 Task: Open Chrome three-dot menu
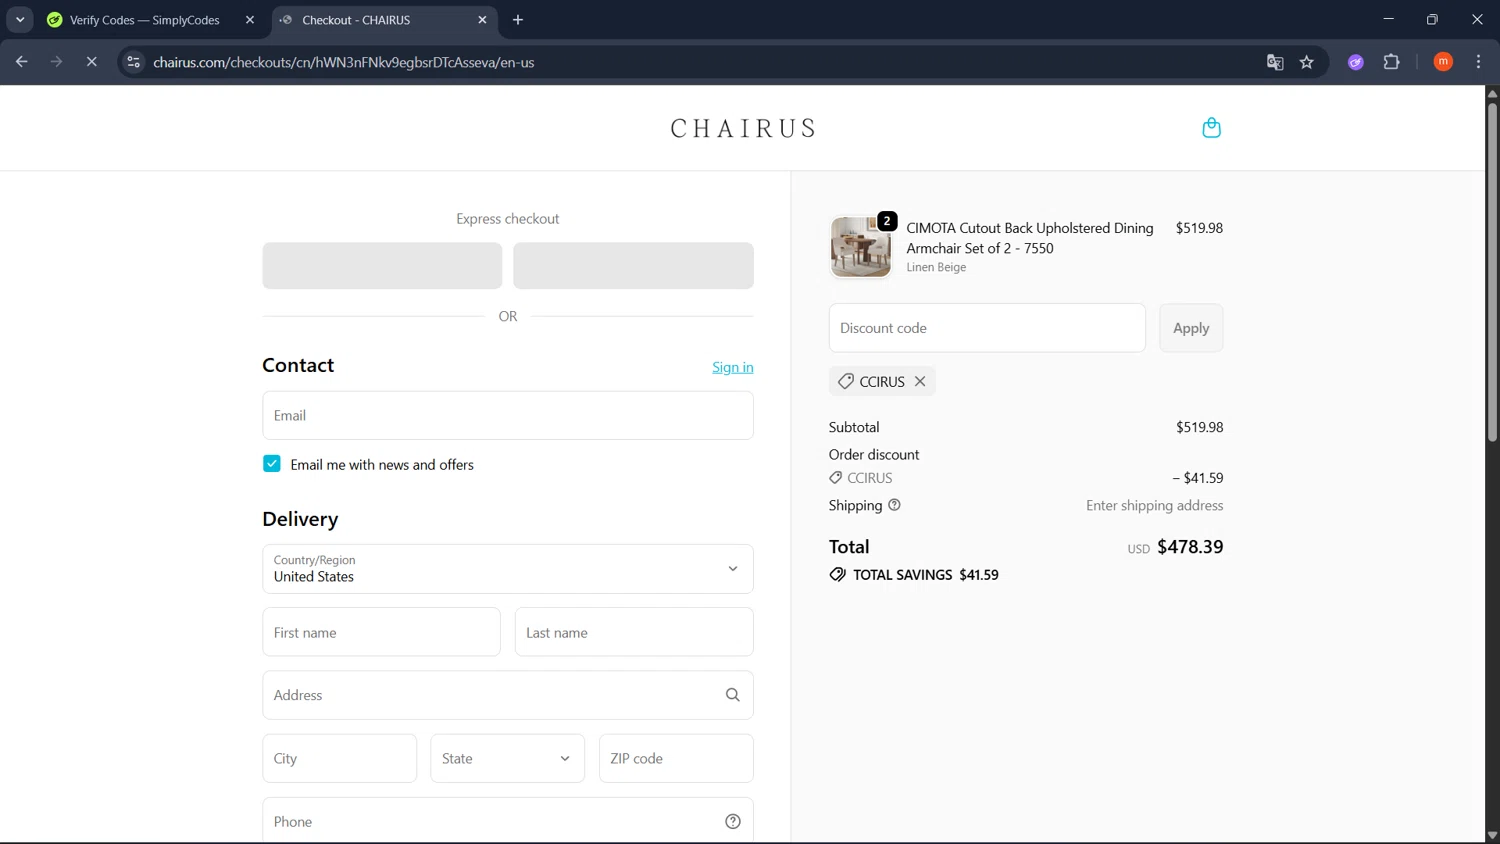coord(1478,62)
